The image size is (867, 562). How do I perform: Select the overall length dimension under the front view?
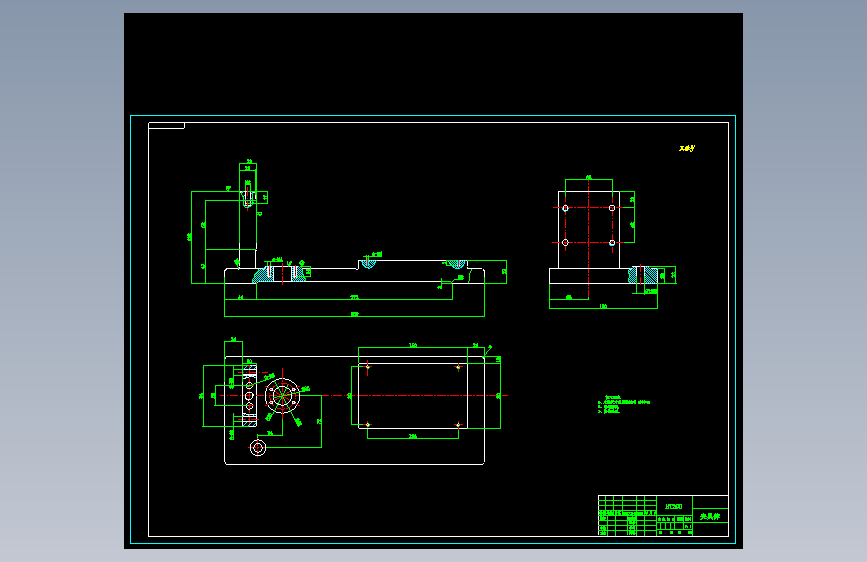click(354, 314)
